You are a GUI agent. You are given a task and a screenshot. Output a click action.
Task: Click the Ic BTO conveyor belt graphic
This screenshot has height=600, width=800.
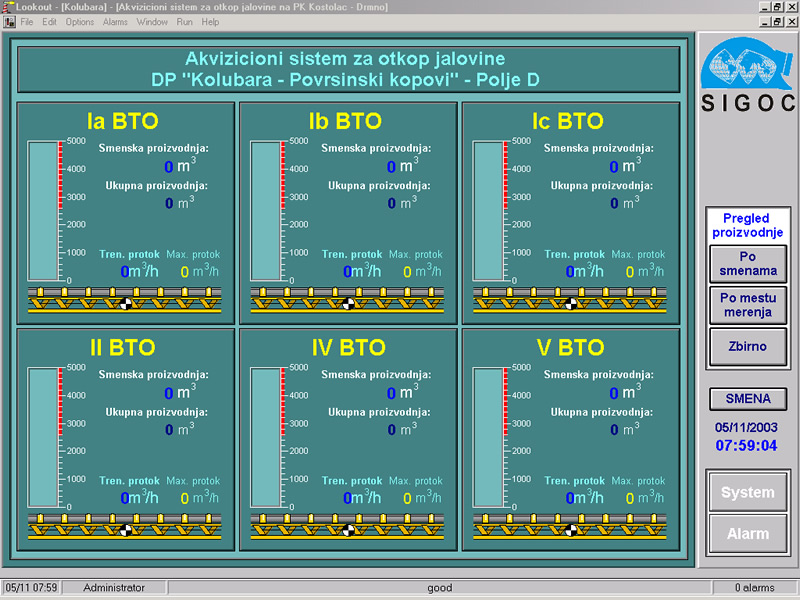coord(570,299)
